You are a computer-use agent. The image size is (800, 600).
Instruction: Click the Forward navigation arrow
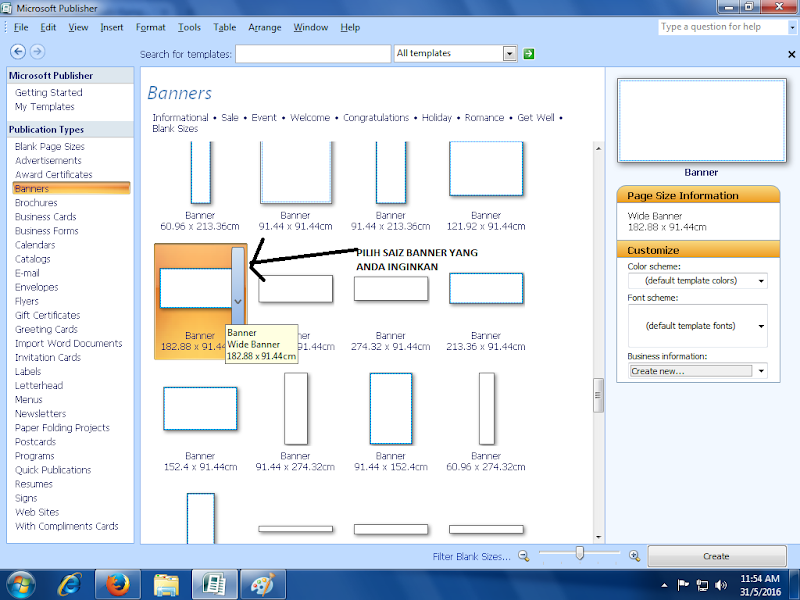tap(37, 52)
